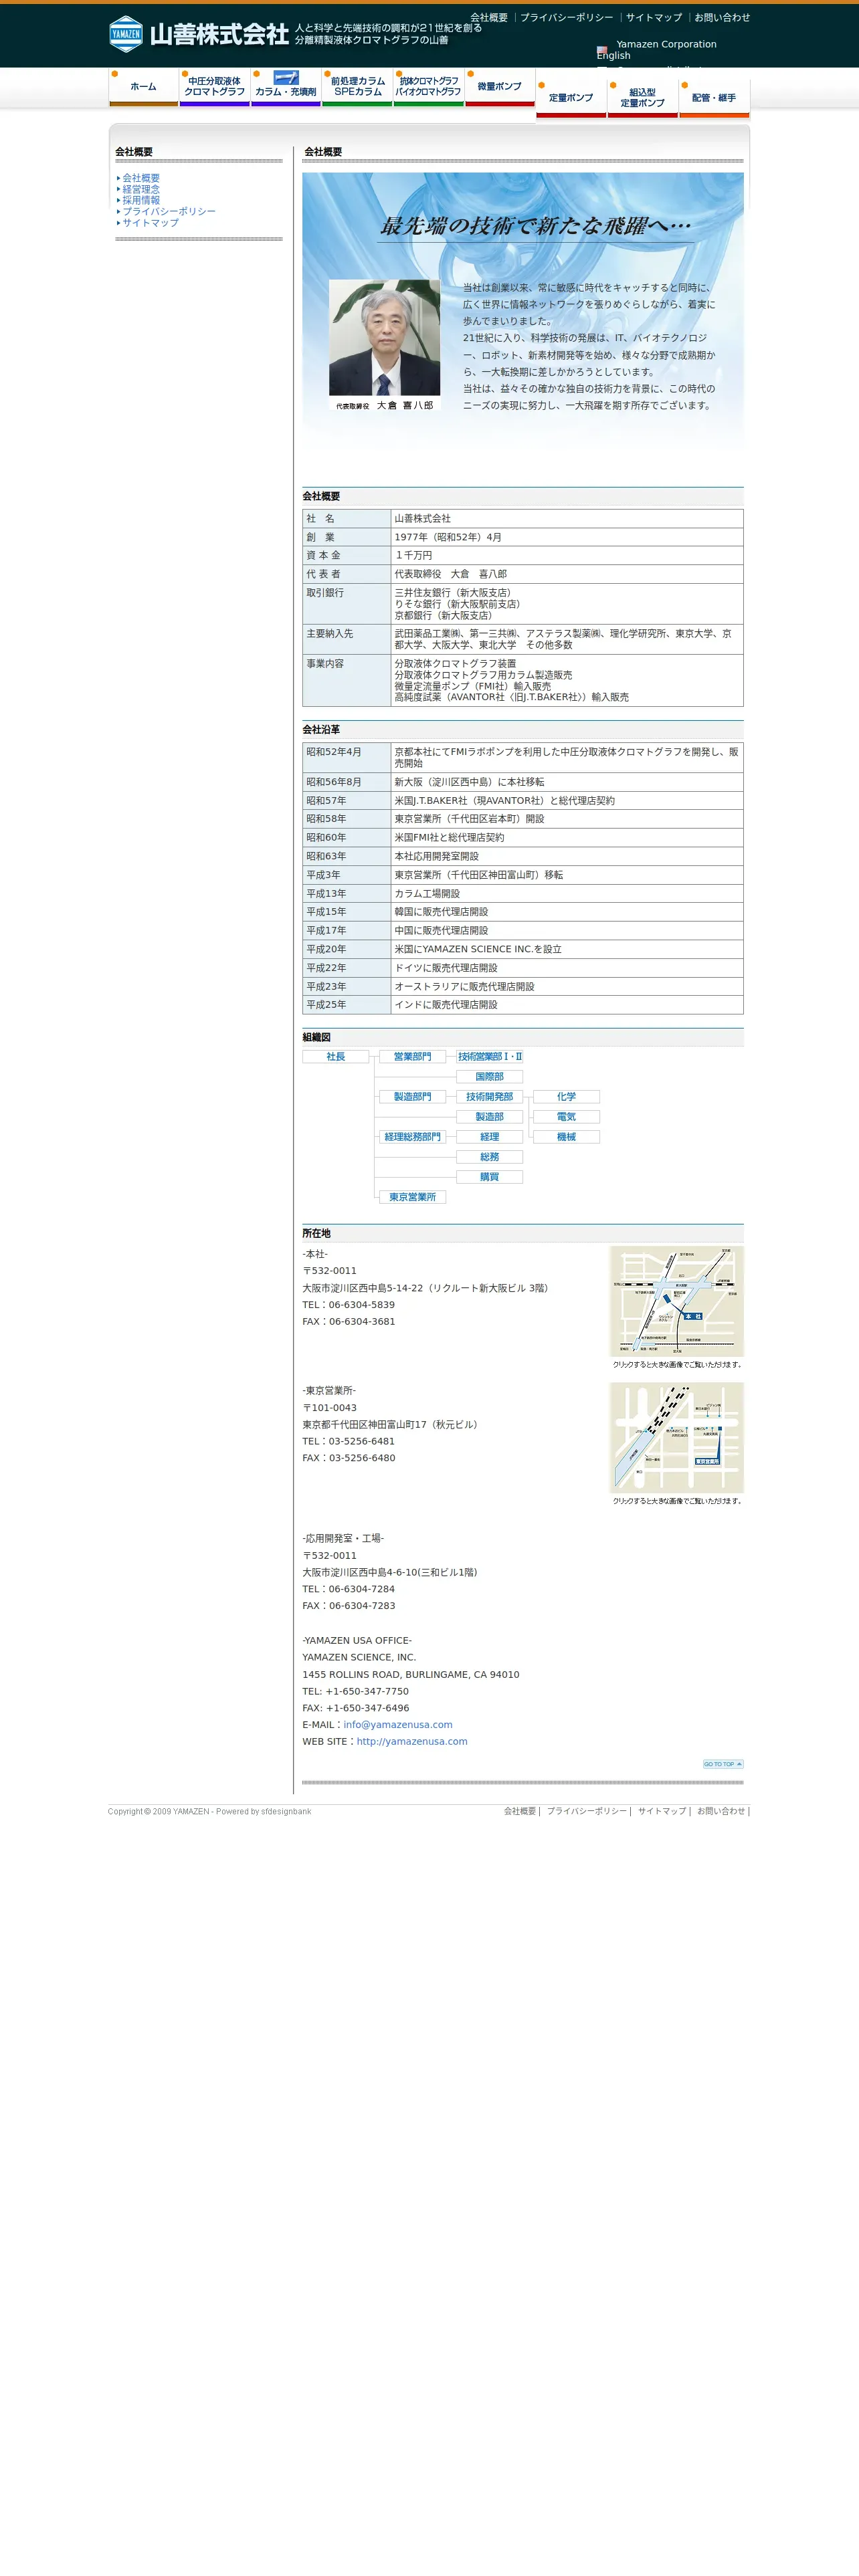The width and height of the screenshot is (859, 2576).
Task: Click the header 会社概要 link
Action: click(489, 18)
